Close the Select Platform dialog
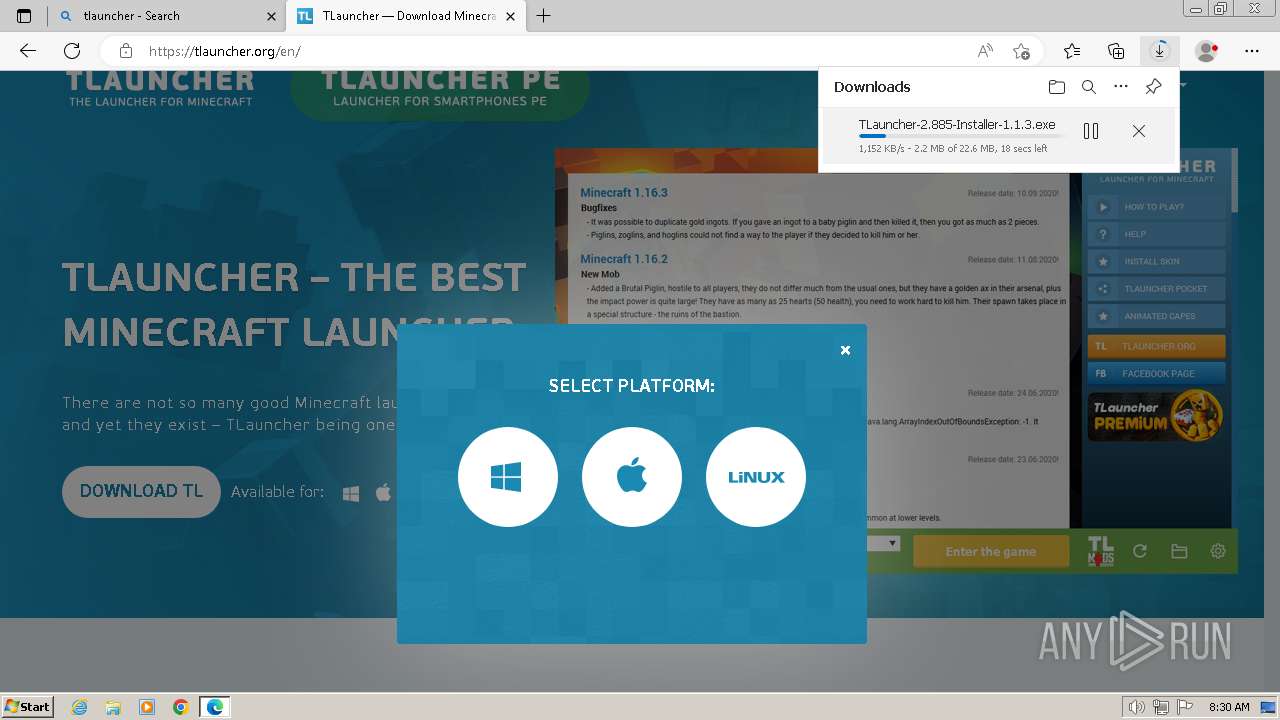The width and height of the screenshot is (1280, 720). pyautogui.click(x=845, y=350)
